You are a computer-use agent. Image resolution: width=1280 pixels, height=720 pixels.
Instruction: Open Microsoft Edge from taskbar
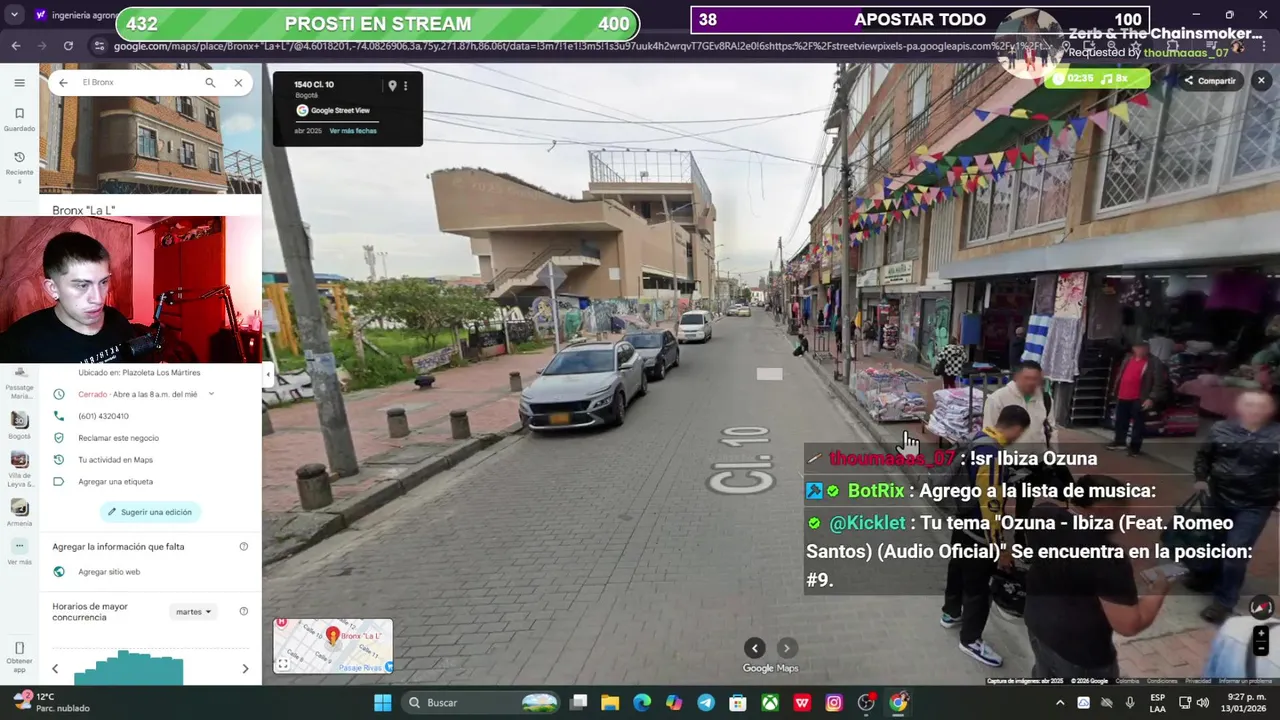click(x=642, y=703)
